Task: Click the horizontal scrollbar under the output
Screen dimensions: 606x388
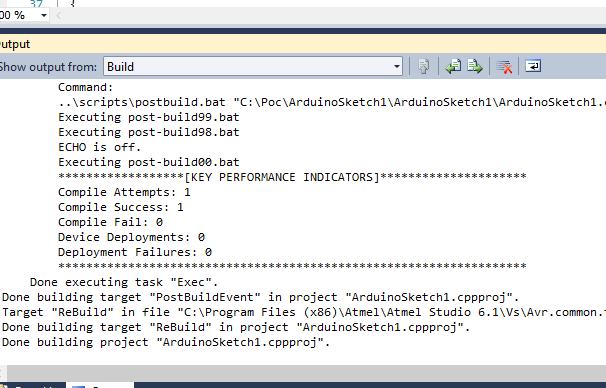Action: click(306, 373)
